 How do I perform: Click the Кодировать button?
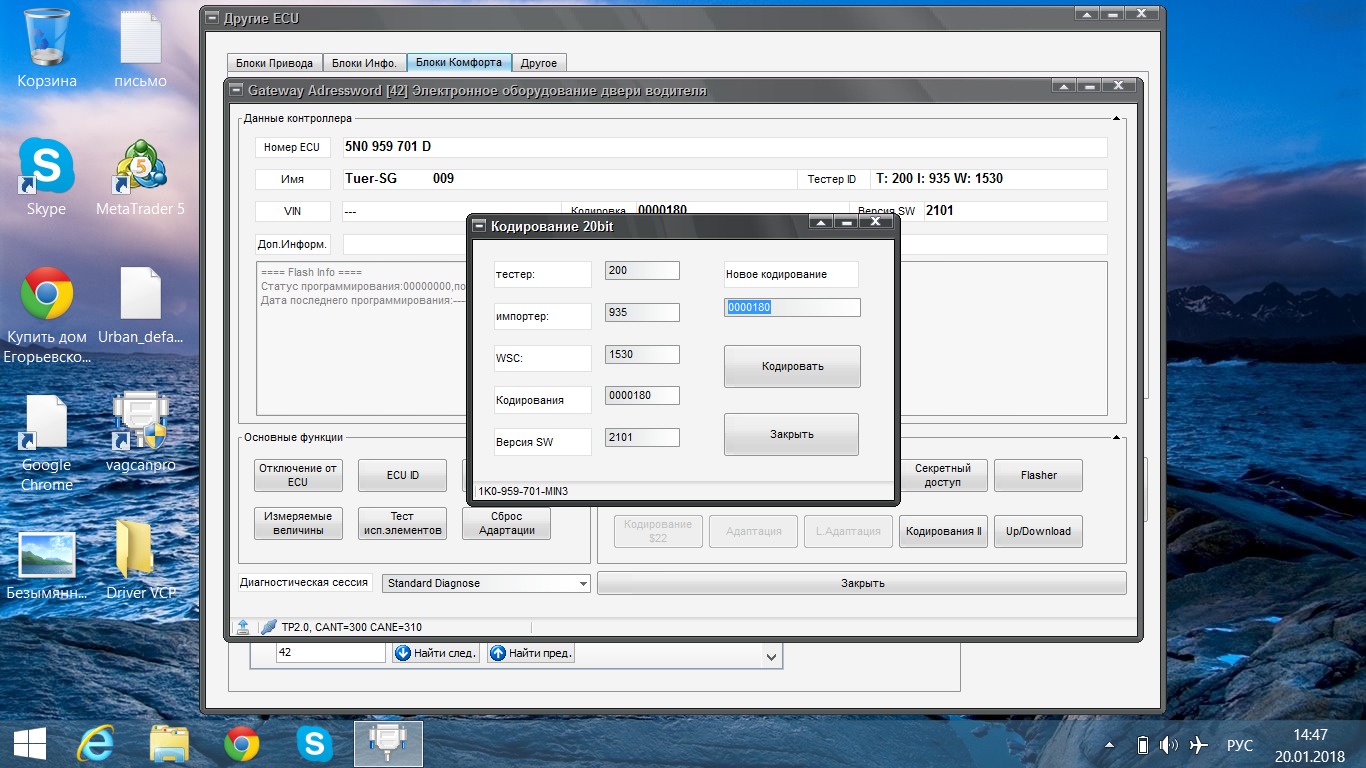coord(792,366)
